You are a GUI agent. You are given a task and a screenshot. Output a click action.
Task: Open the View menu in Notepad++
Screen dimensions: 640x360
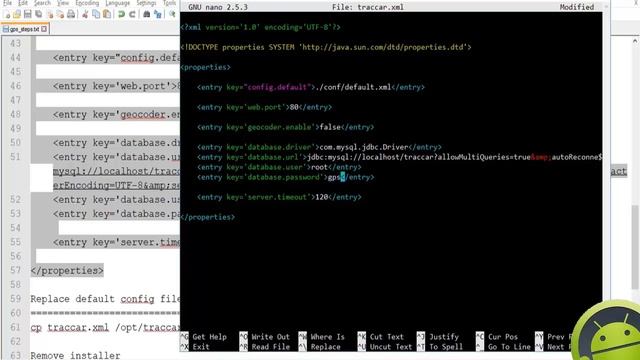click(x=63, y=3)
